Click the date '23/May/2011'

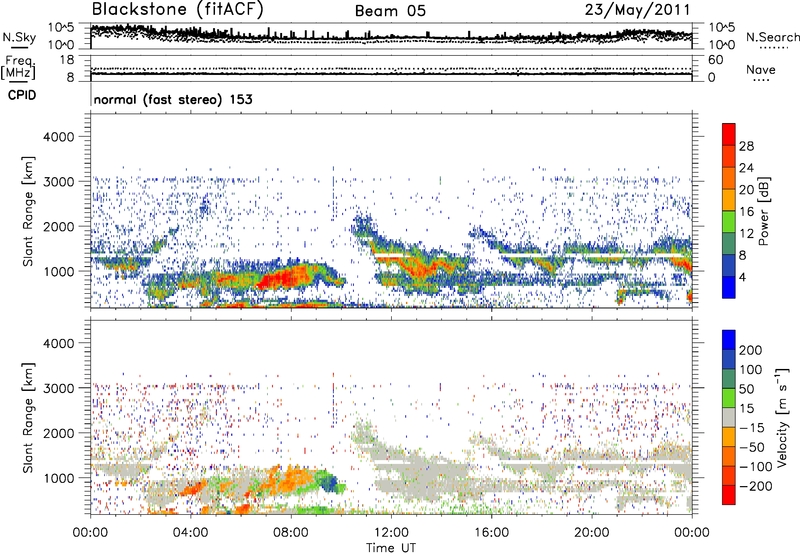point(637,10)
